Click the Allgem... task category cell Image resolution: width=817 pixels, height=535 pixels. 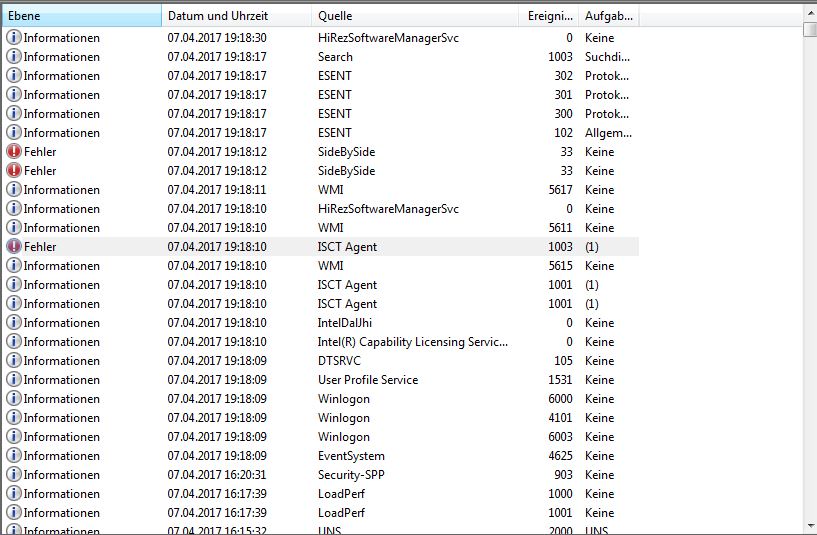tap(608, 133)
